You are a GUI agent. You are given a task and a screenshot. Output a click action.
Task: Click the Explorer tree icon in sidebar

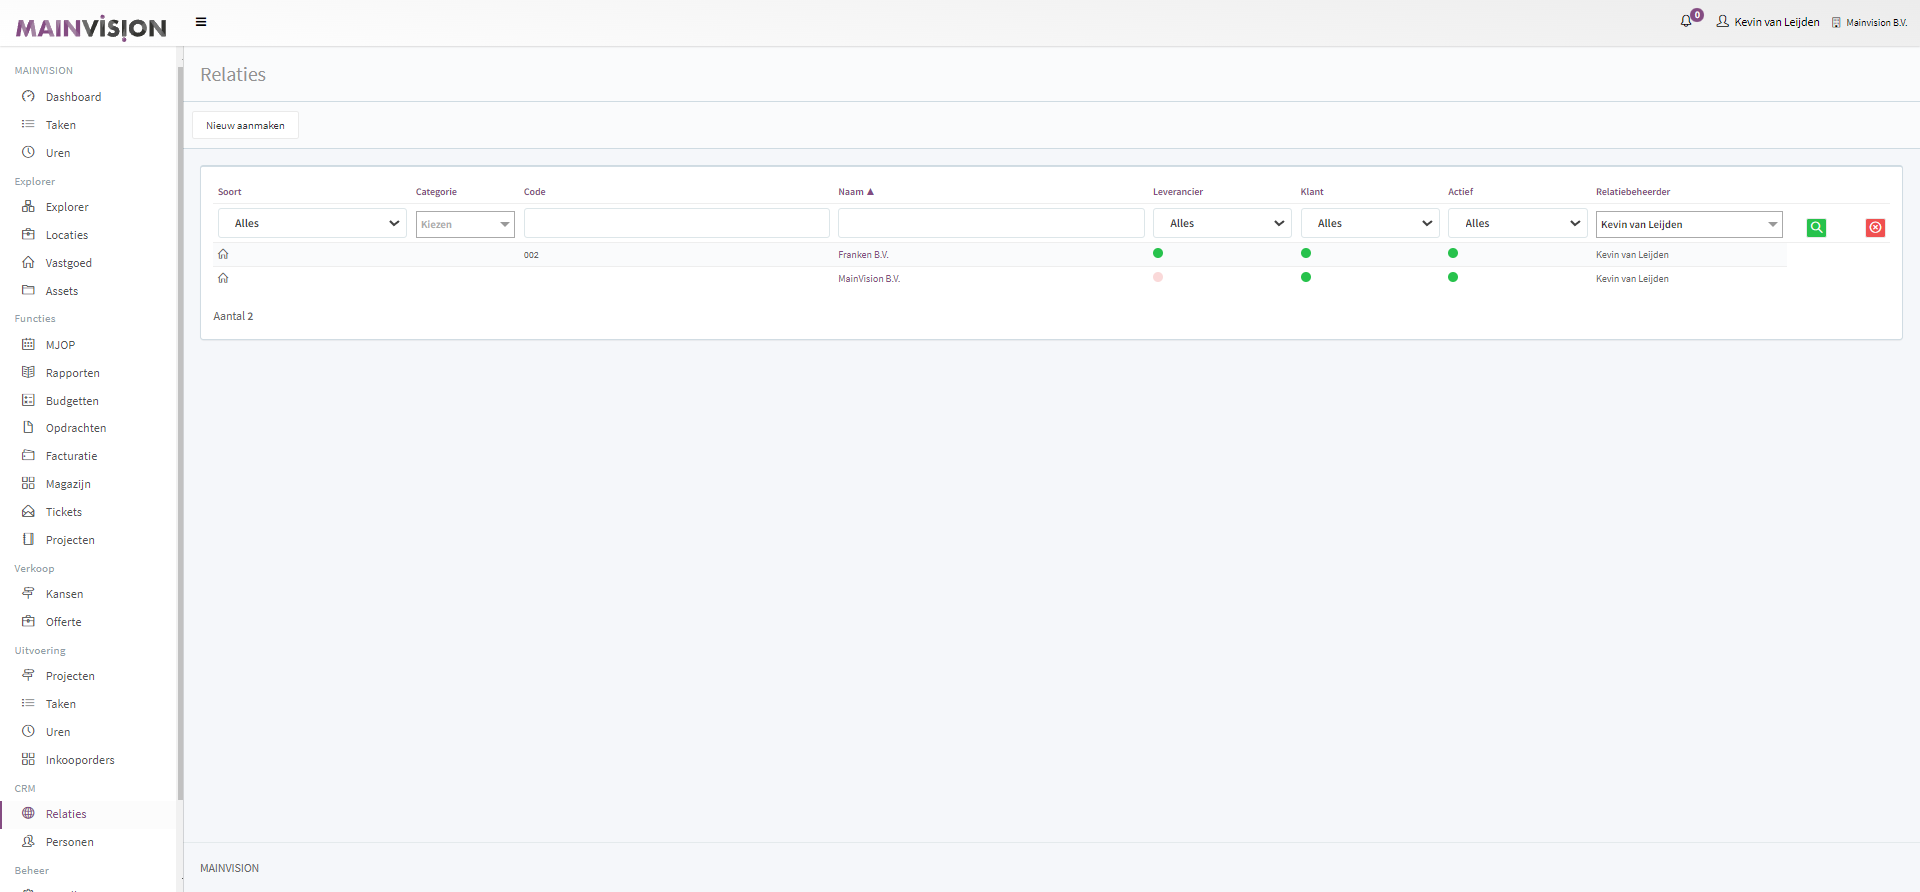[28, 206]
